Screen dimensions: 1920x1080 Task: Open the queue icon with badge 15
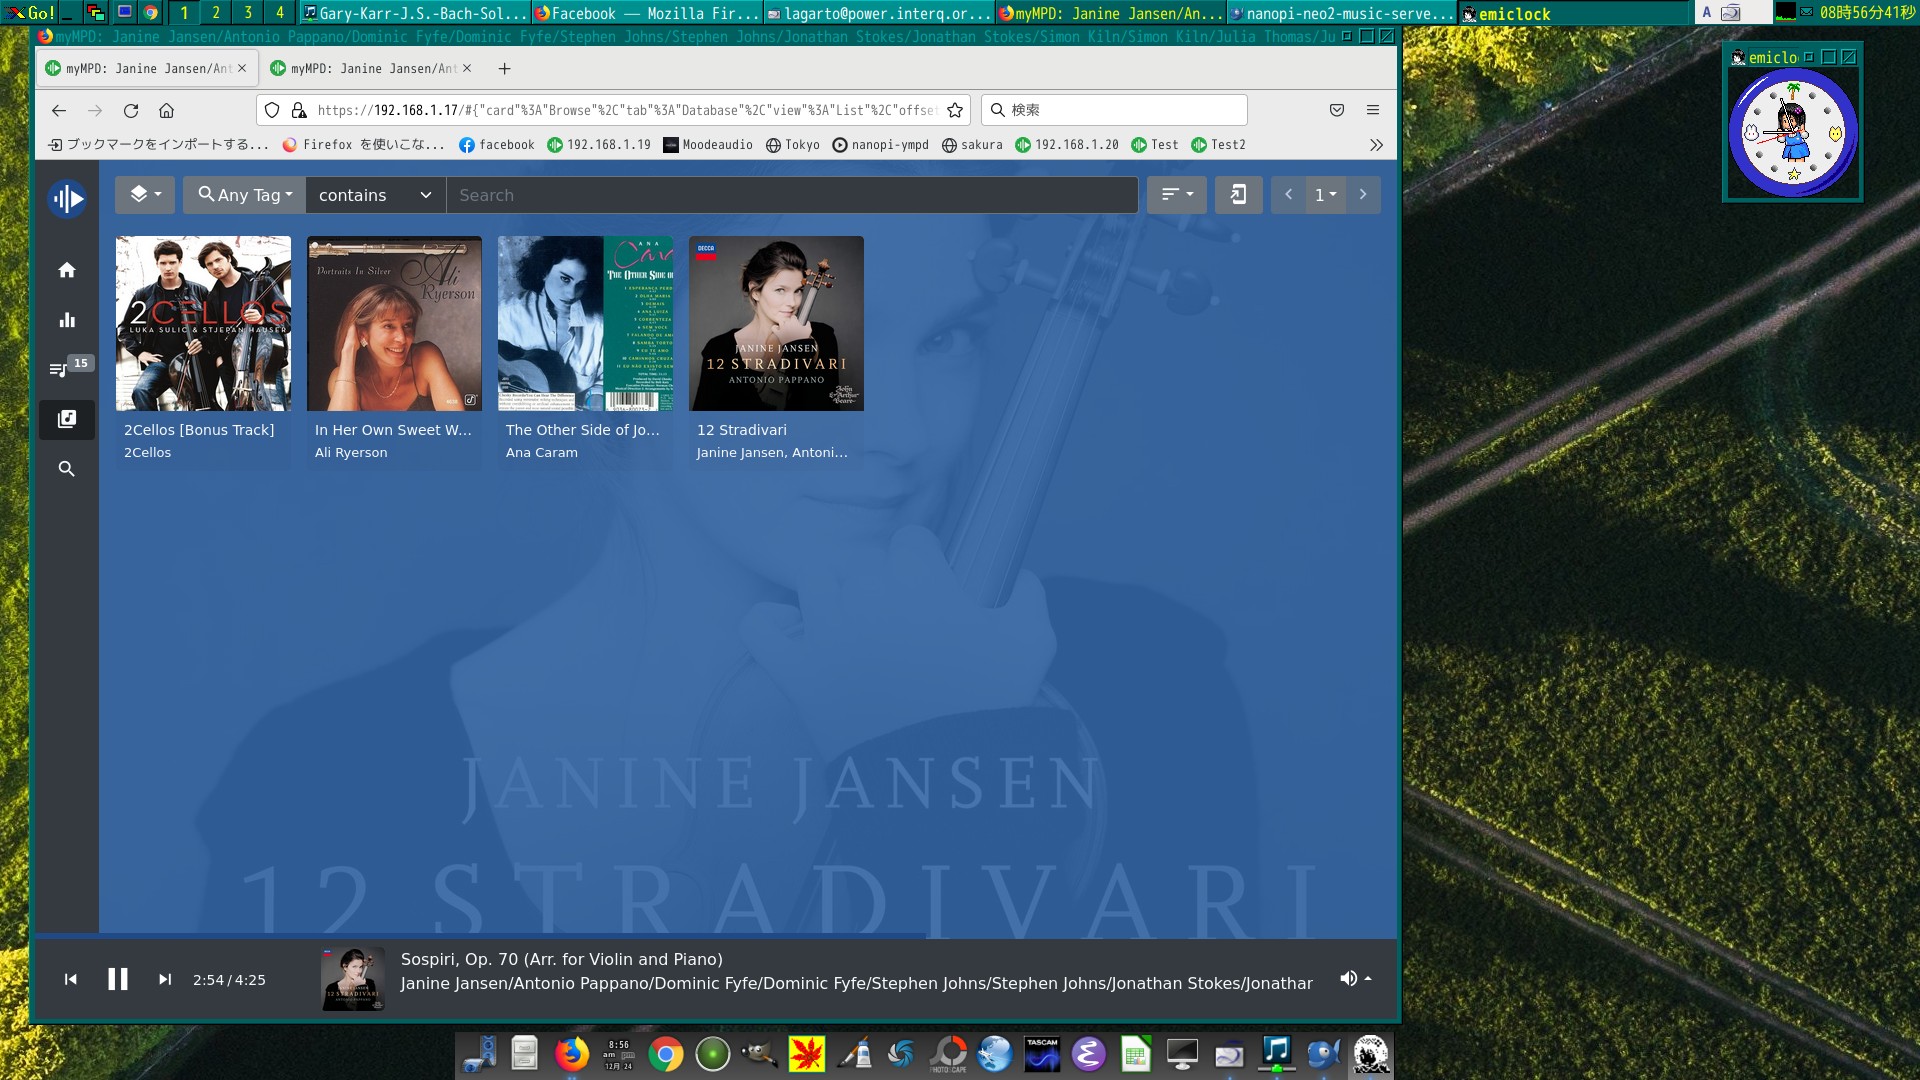(x=60, y=369)
